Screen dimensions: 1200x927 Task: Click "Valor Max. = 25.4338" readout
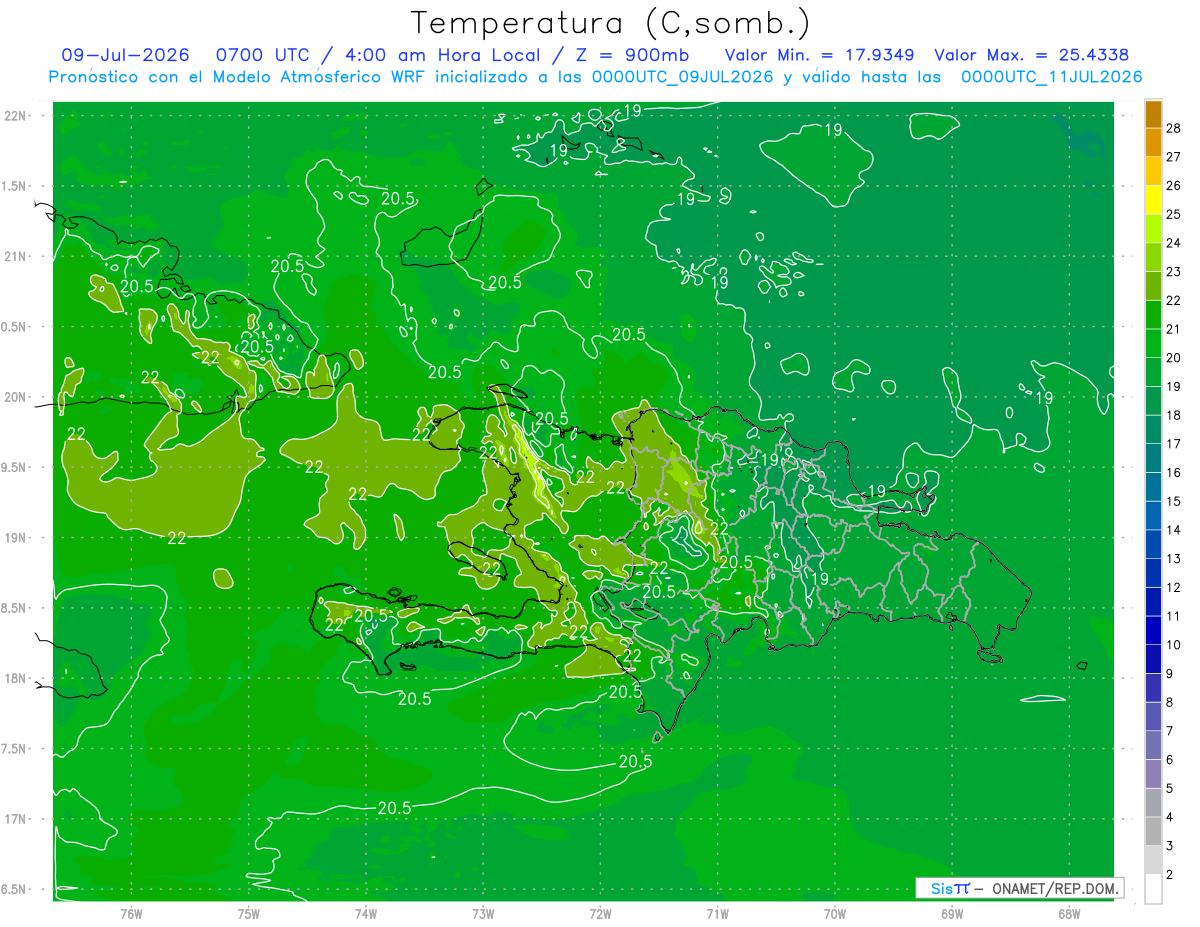click(1031, 55)
